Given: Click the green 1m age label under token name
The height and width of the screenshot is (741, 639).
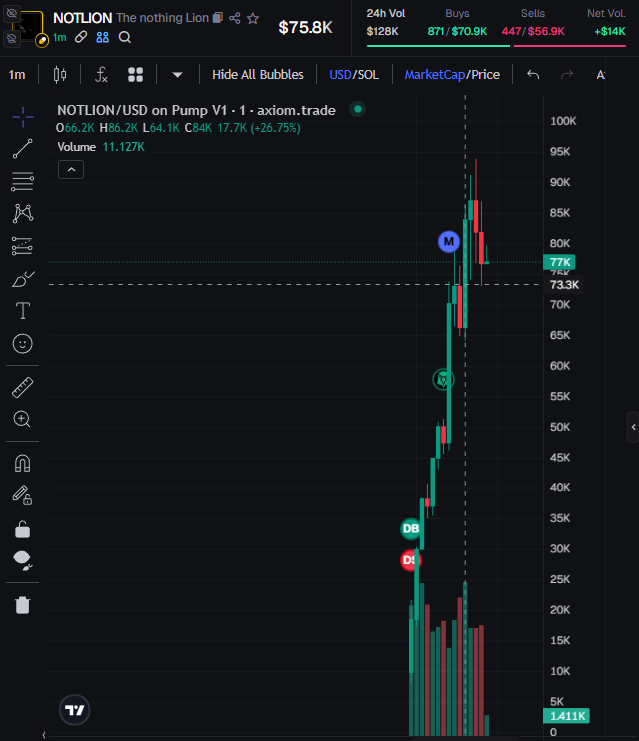Looking at the screenshot, I should click(x=60, y=37).
